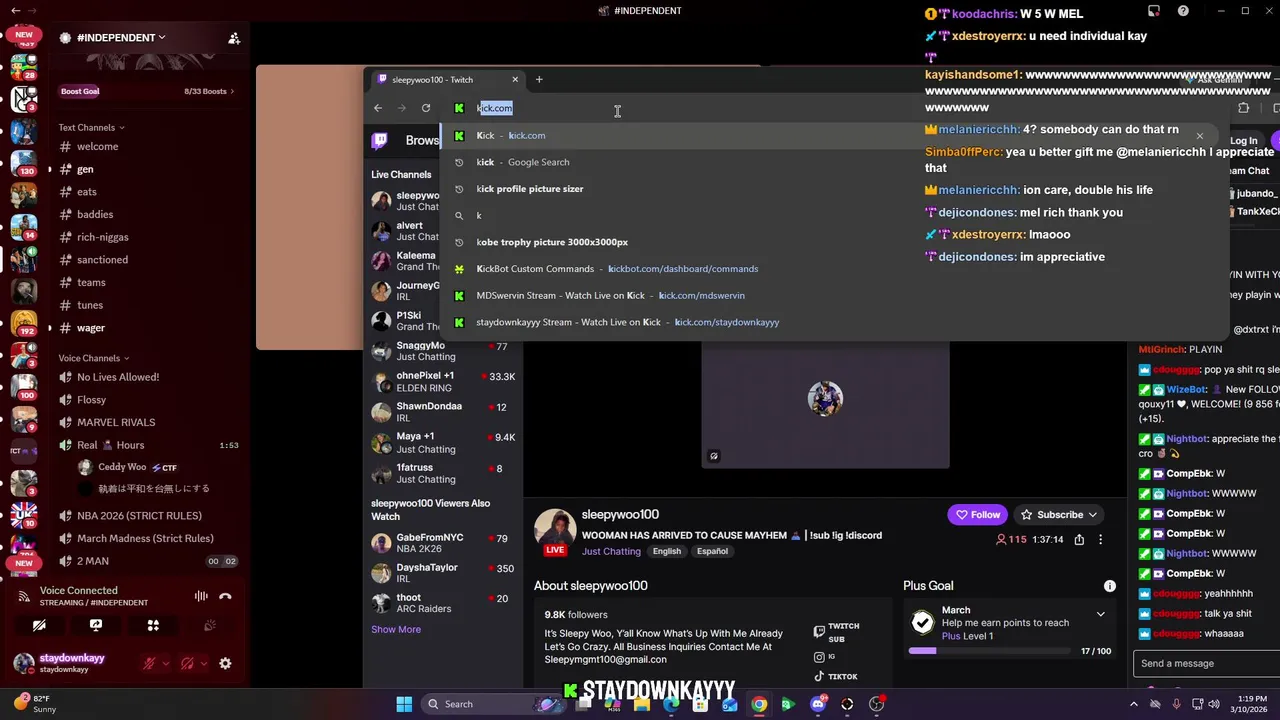Click invite people icon beside server name
The image size is (1280, 720).
[234, 38]
